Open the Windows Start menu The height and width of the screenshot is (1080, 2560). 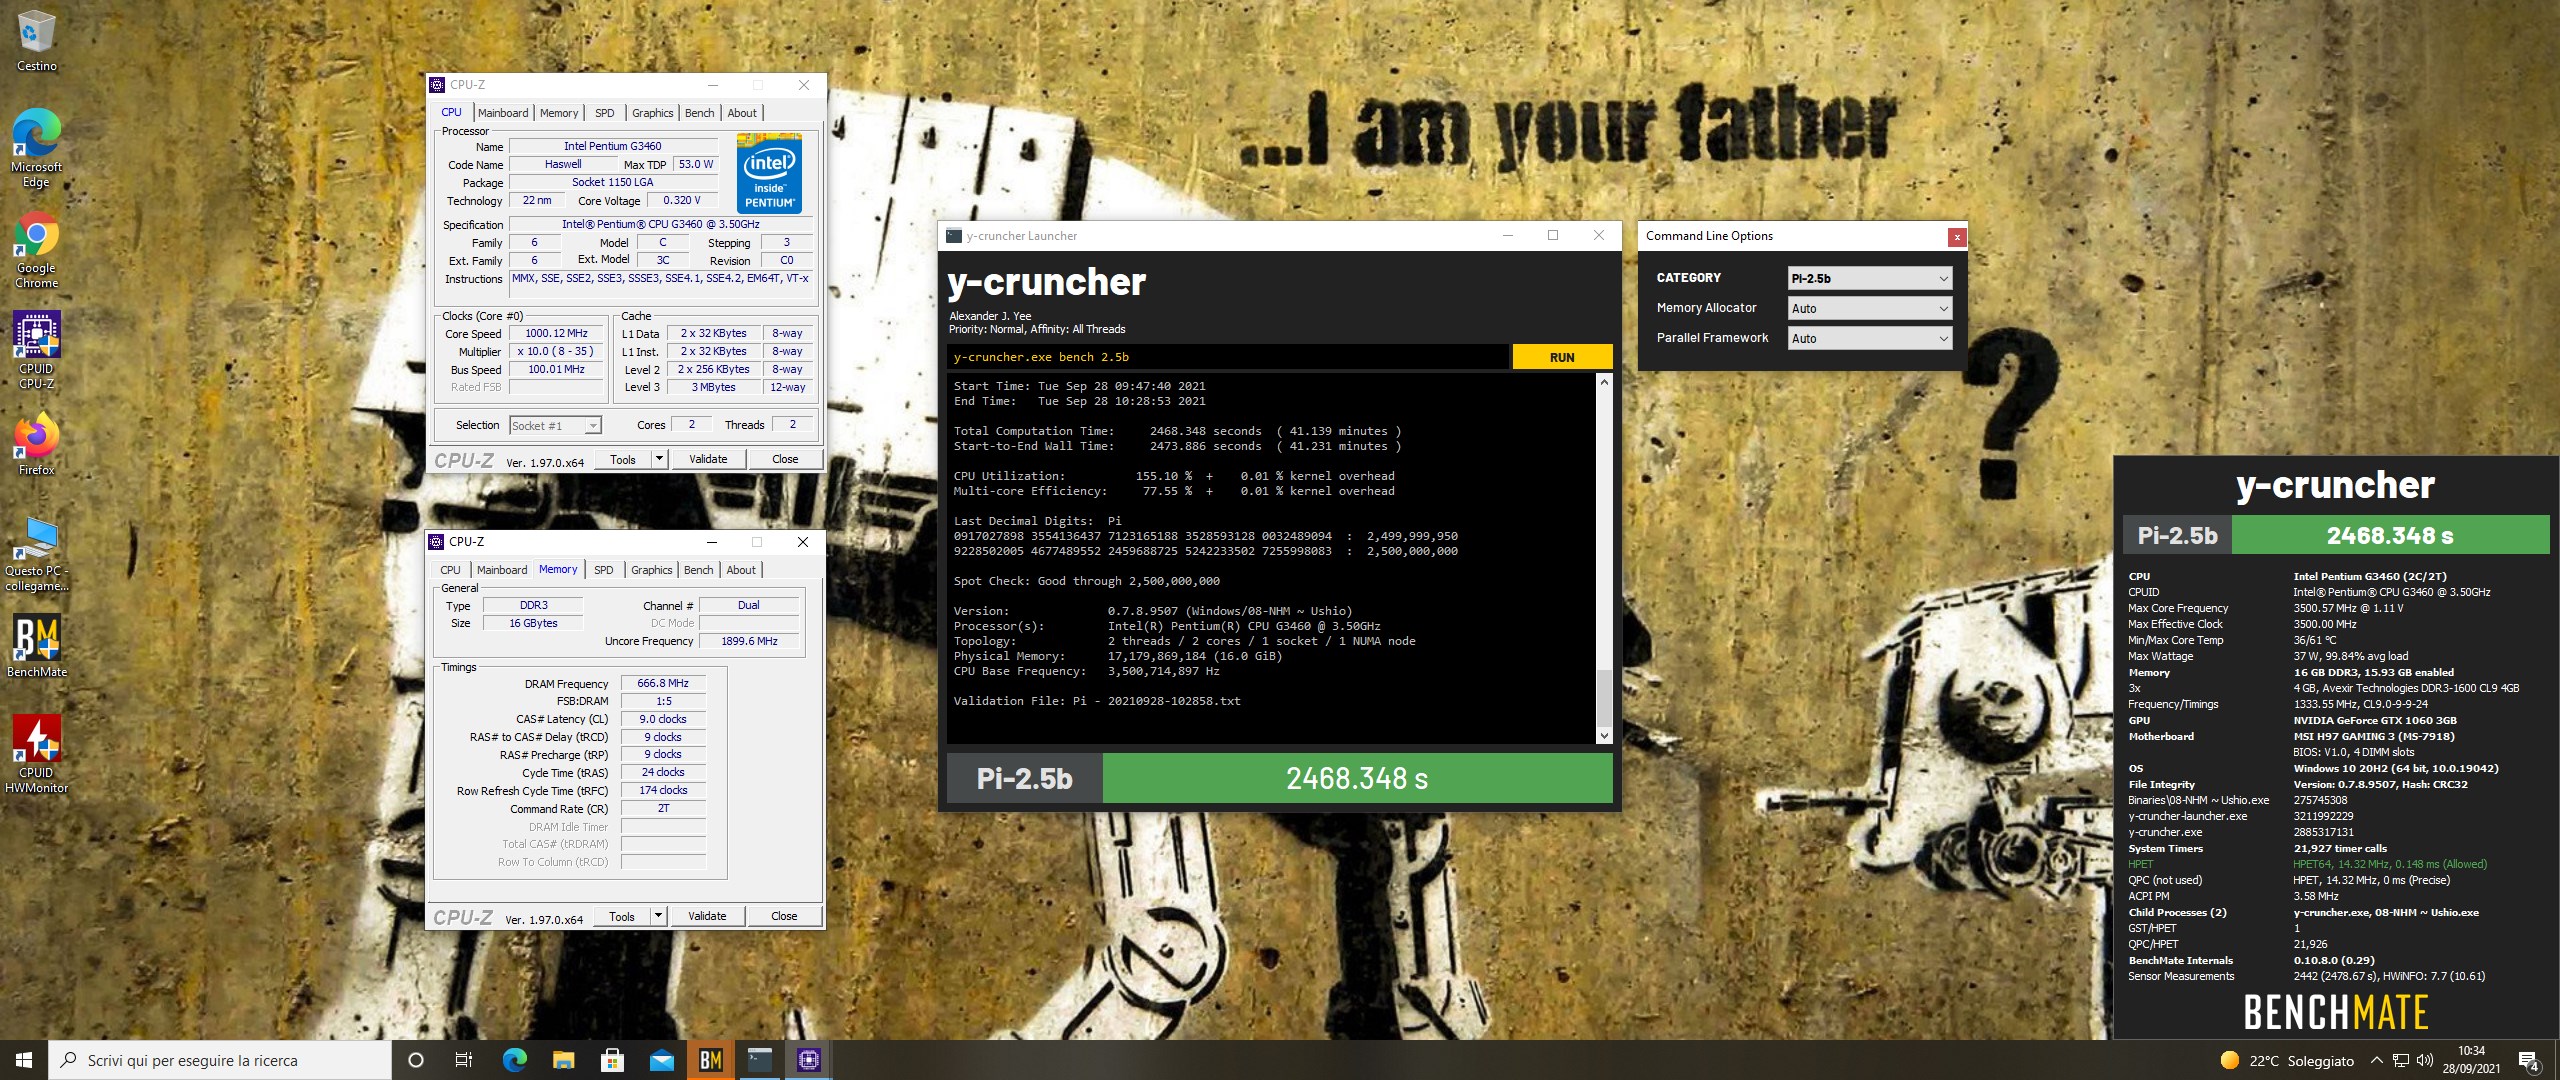(x=24, y=1060)
